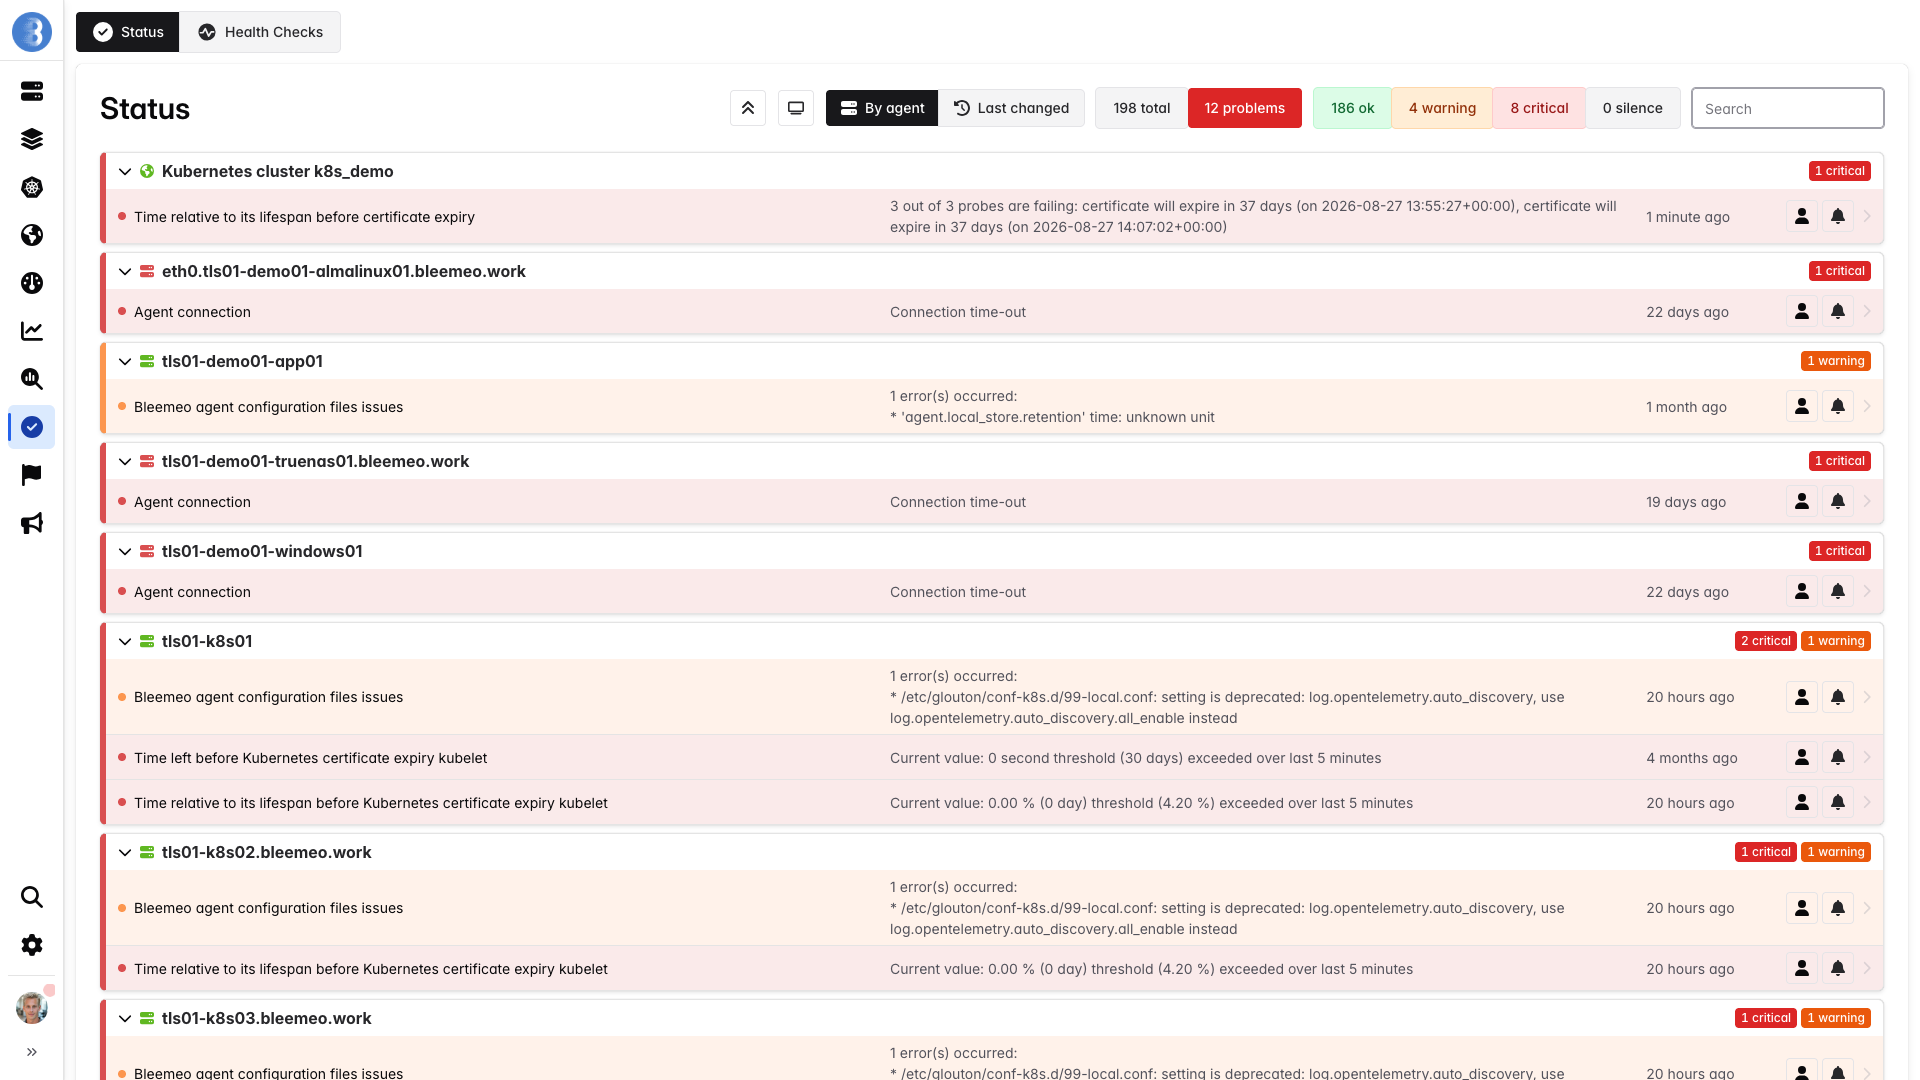Collapse tls01-k8s03.bleemeo.work group

125,1019
